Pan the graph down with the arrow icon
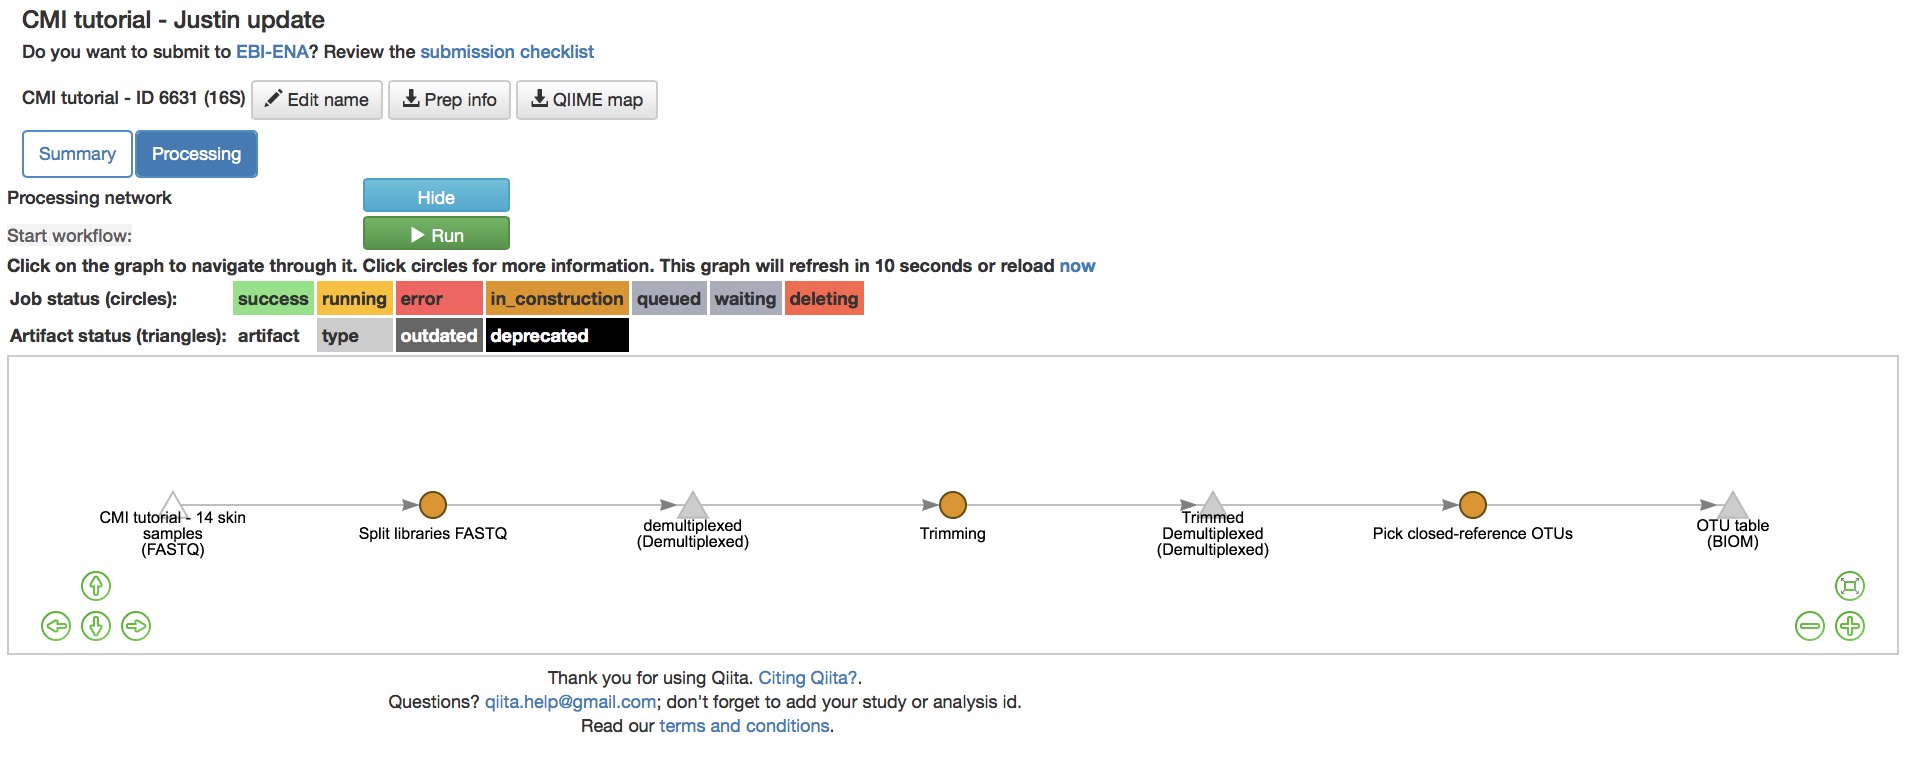Image resolution: width=1918 pixels, height=758 pixels. click(x=96, y=626)
